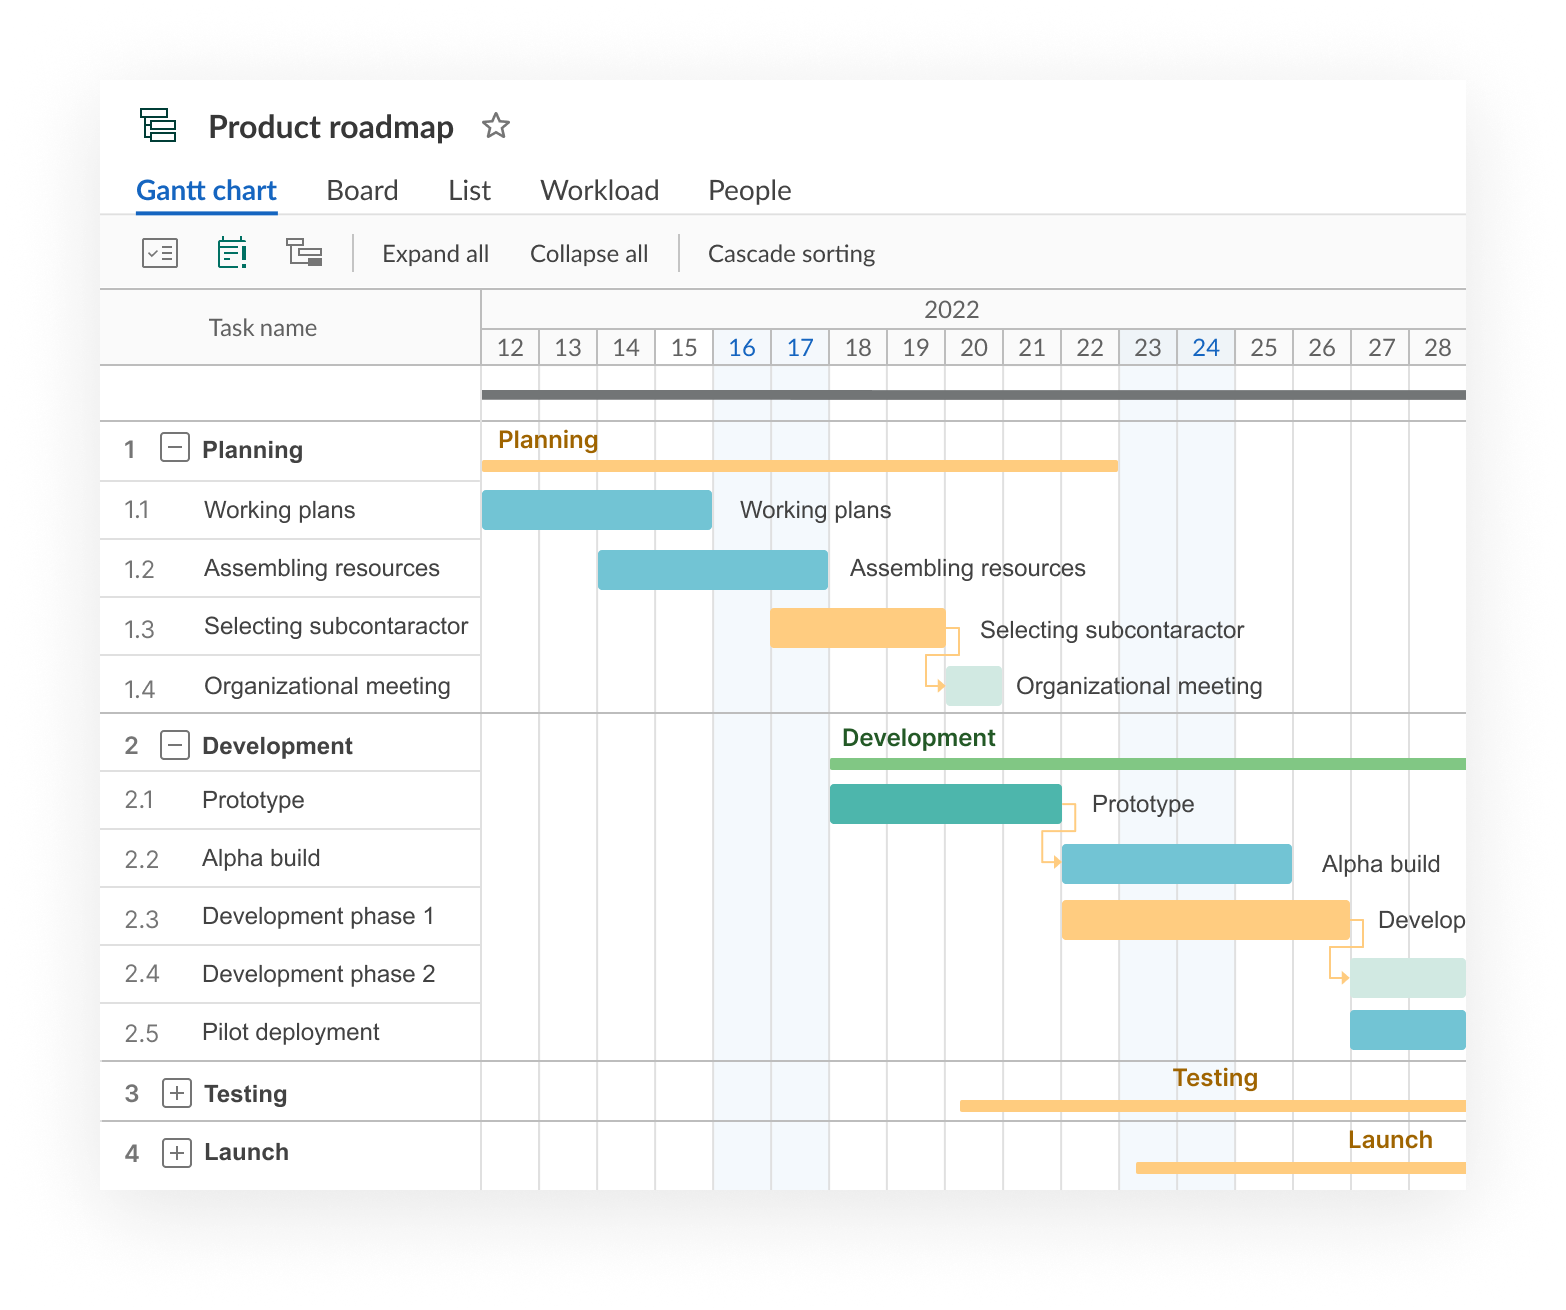Click day 16 in the timeline header

tap(741, 348)
